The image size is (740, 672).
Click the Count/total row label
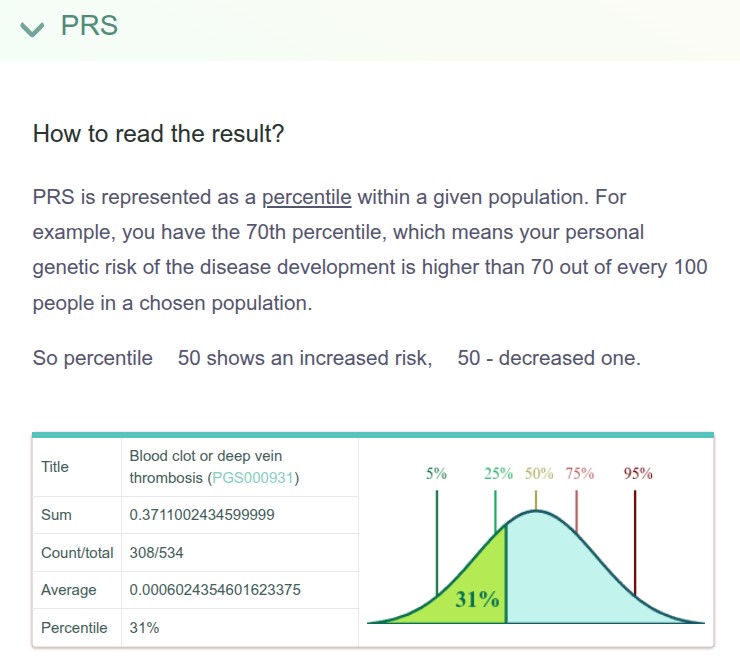pyautogui.click(x=77, y=553)
